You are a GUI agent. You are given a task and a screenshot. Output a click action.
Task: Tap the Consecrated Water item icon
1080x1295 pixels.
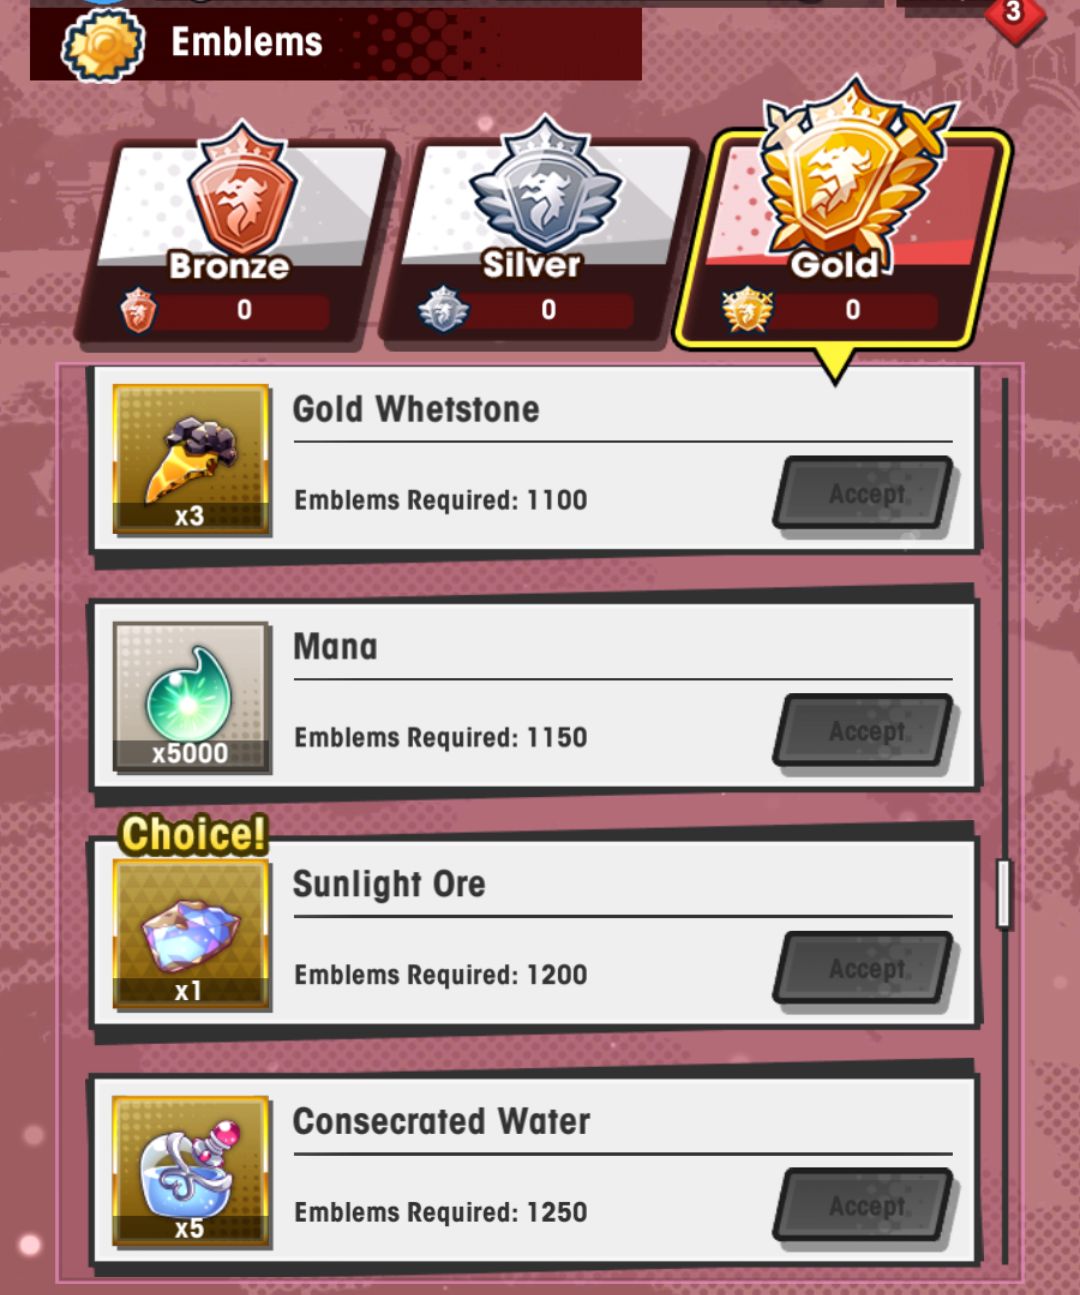(x=191, y=1171)
